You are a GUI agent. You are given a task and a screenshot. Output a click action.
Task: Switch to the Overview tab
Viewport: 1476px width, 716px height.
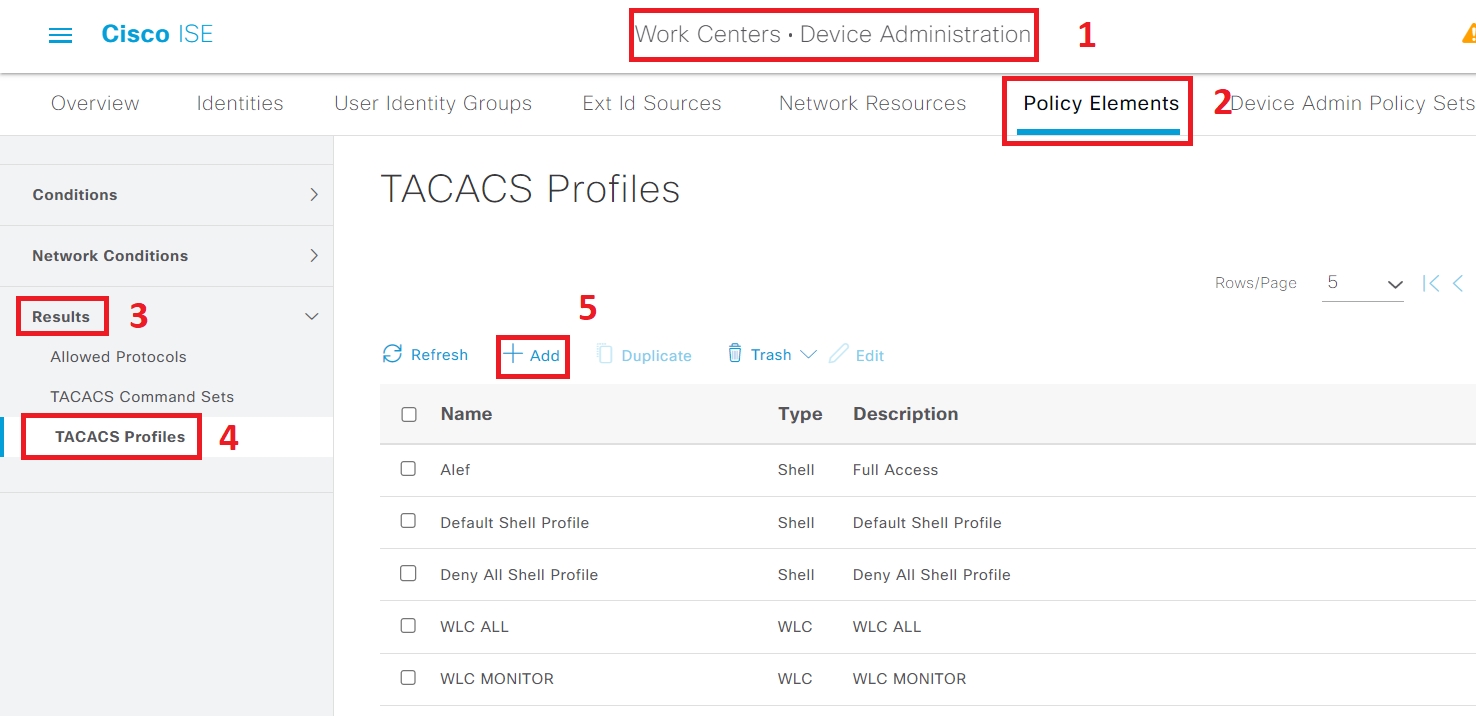point(95,103)
